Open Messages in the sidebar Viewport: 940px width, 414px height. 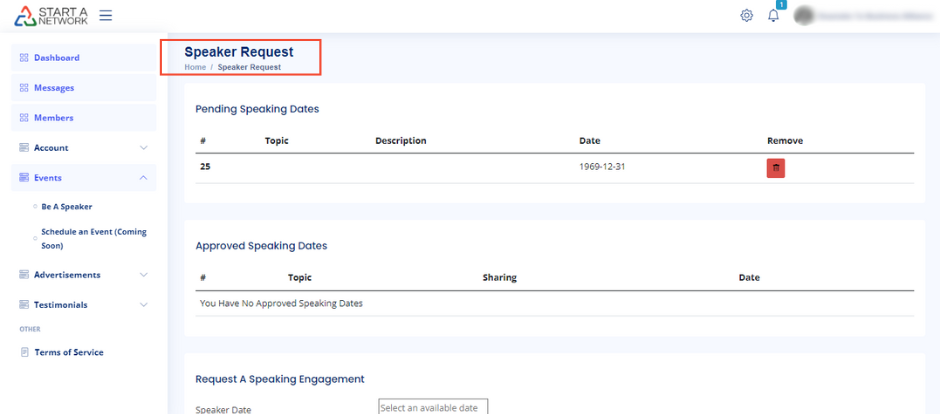pyautogui.click(x=54, y=88)
